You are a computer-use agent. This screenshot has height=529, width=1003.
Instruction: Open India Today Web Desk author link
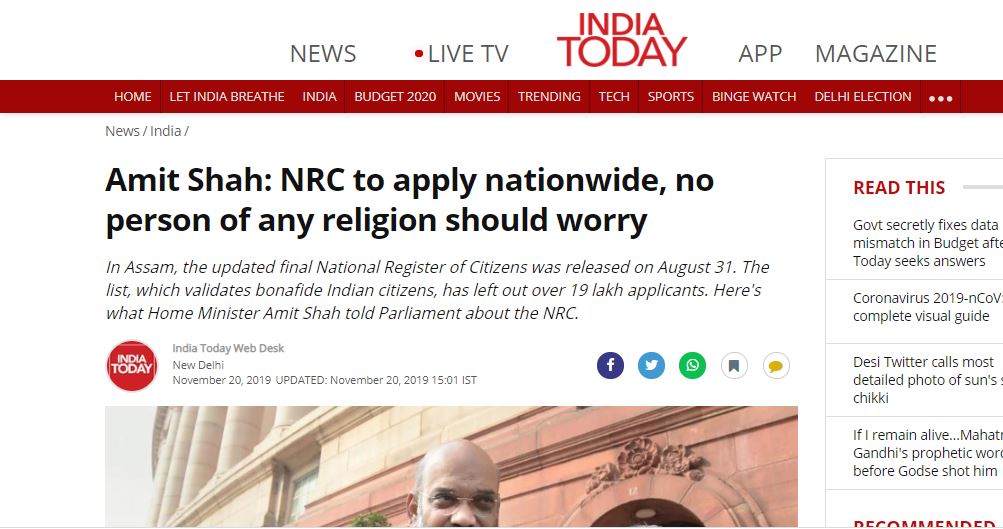tap(228, 348)
